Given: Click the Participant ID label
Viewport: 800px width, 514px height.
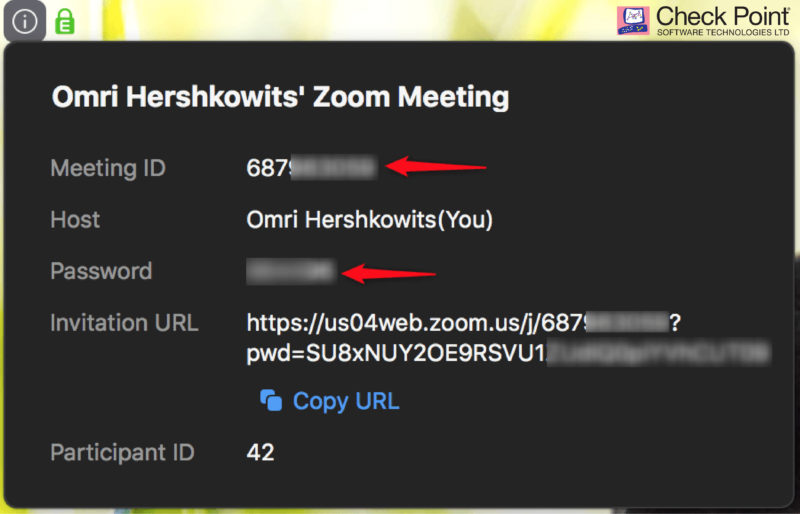Looking at the screenshot, I should click(122, 452).
